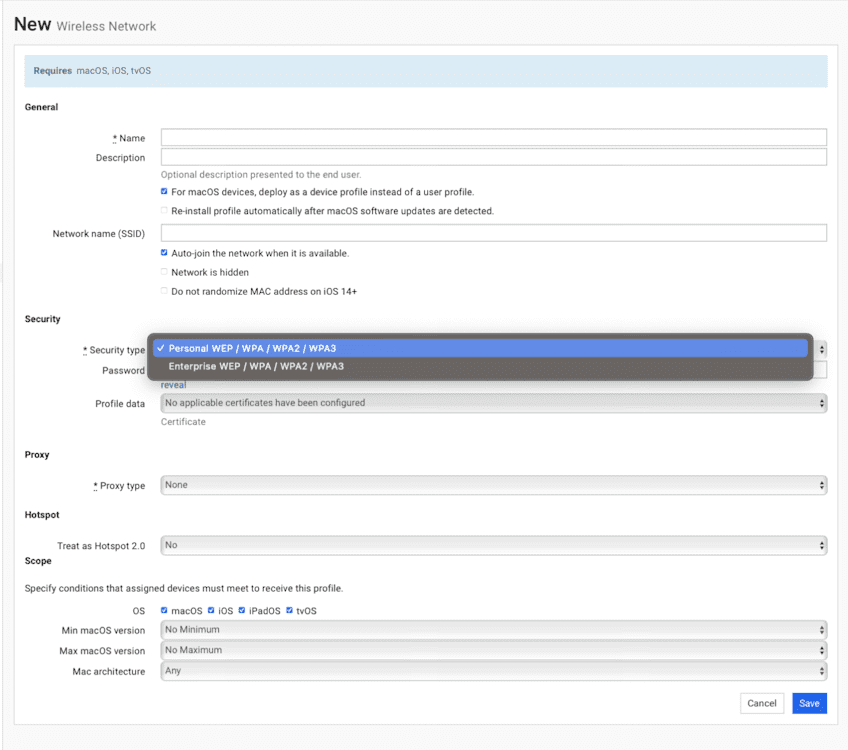Enable do not randomize MAC address option
This screenshot has height=750, width=848.
click(164, 290)
